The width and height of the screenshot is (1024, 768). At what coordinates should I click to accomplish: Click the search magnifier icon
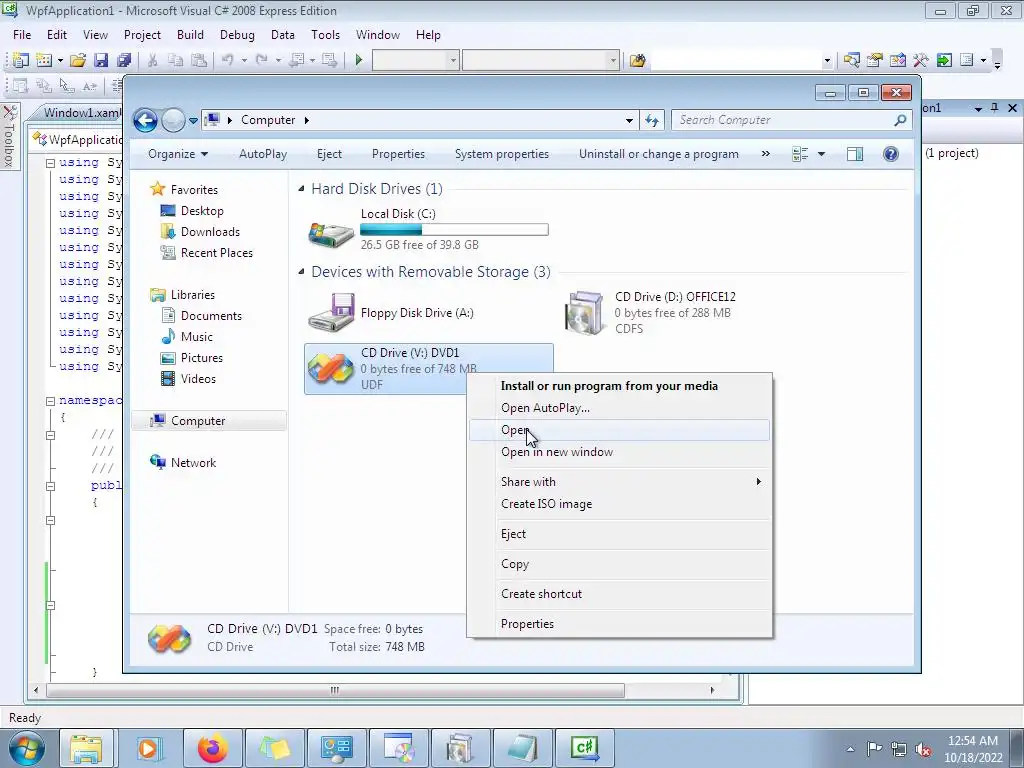tap(901, 120)
